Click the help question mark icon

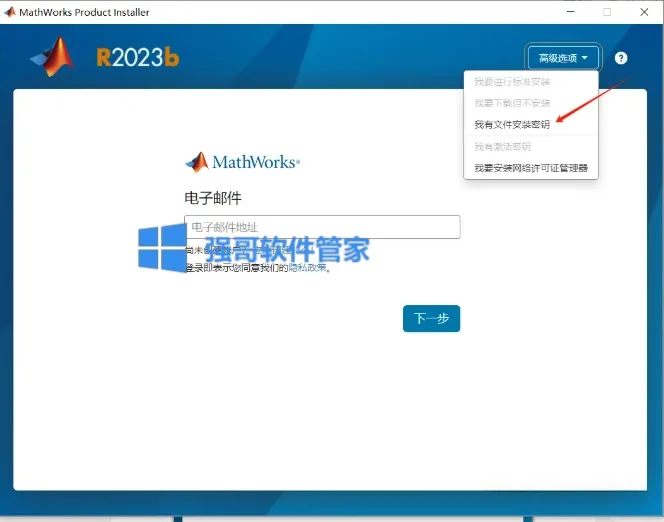pyautogui.click(x=621, y=58)
